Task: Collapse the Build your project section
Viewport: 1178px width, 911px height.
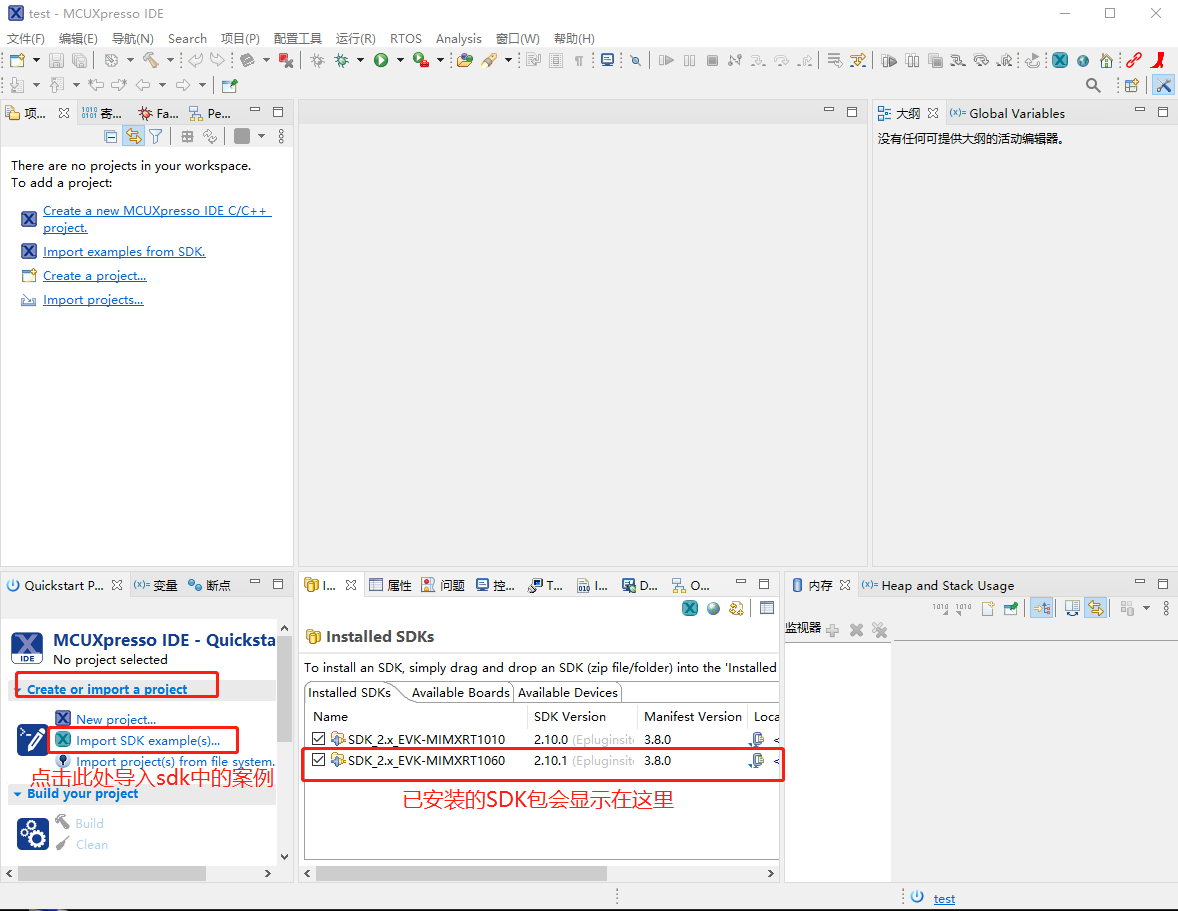Action: tap(17, 794)
